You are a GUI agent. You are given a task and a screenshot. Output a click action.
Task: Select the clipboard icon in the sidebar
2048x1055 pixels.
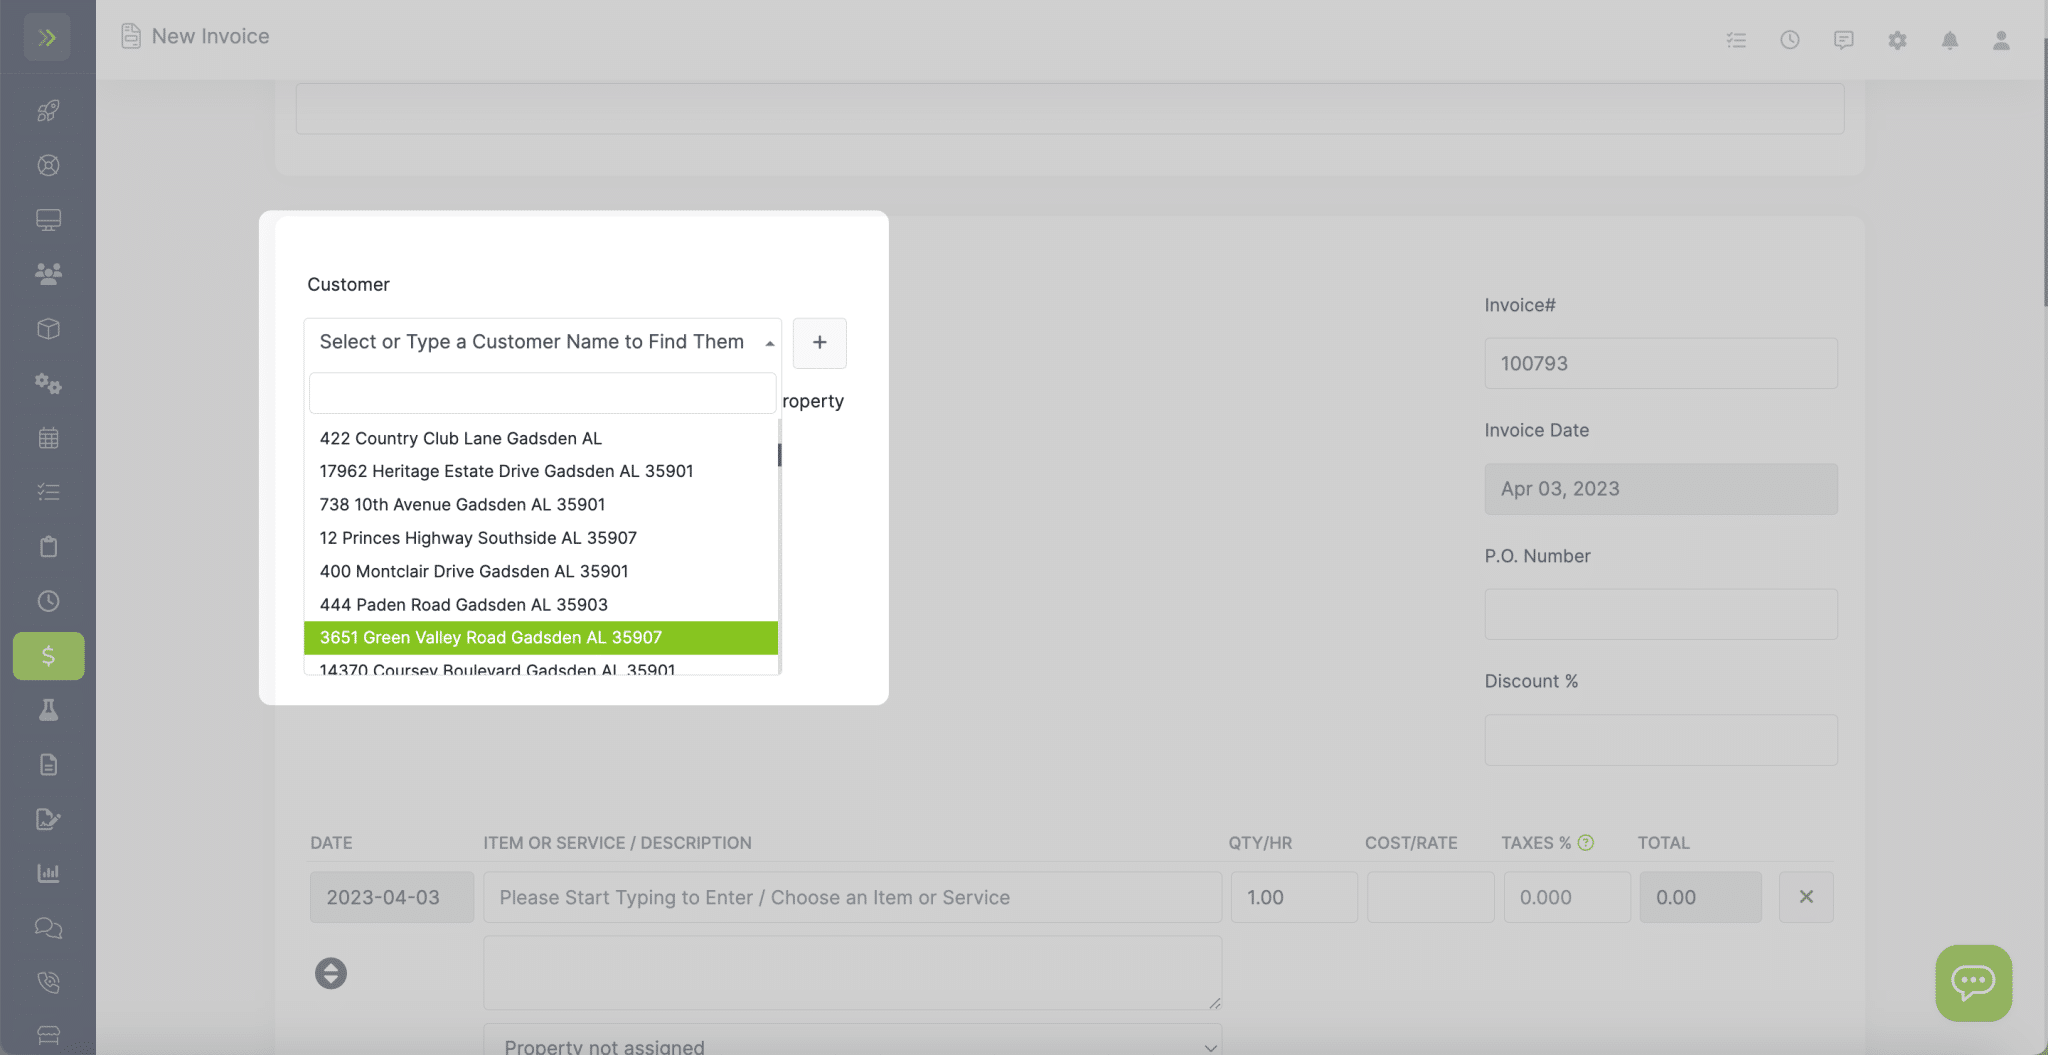[47, 546]
